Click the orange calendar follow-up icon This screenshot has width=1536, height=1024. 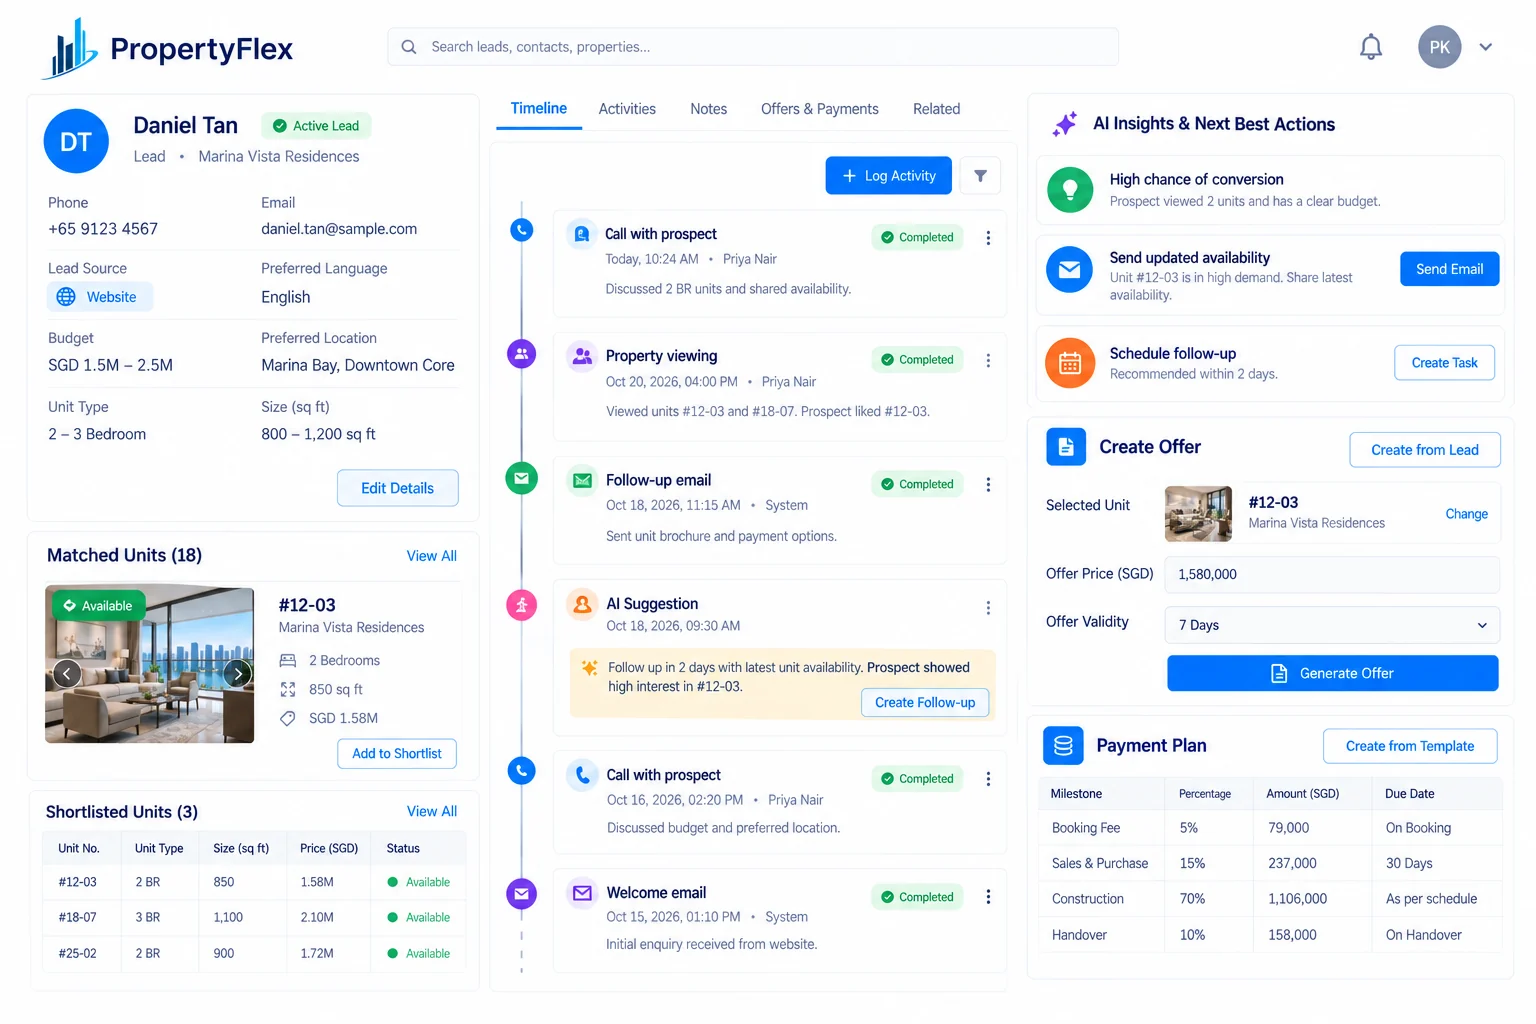[x=1070, y=363]
